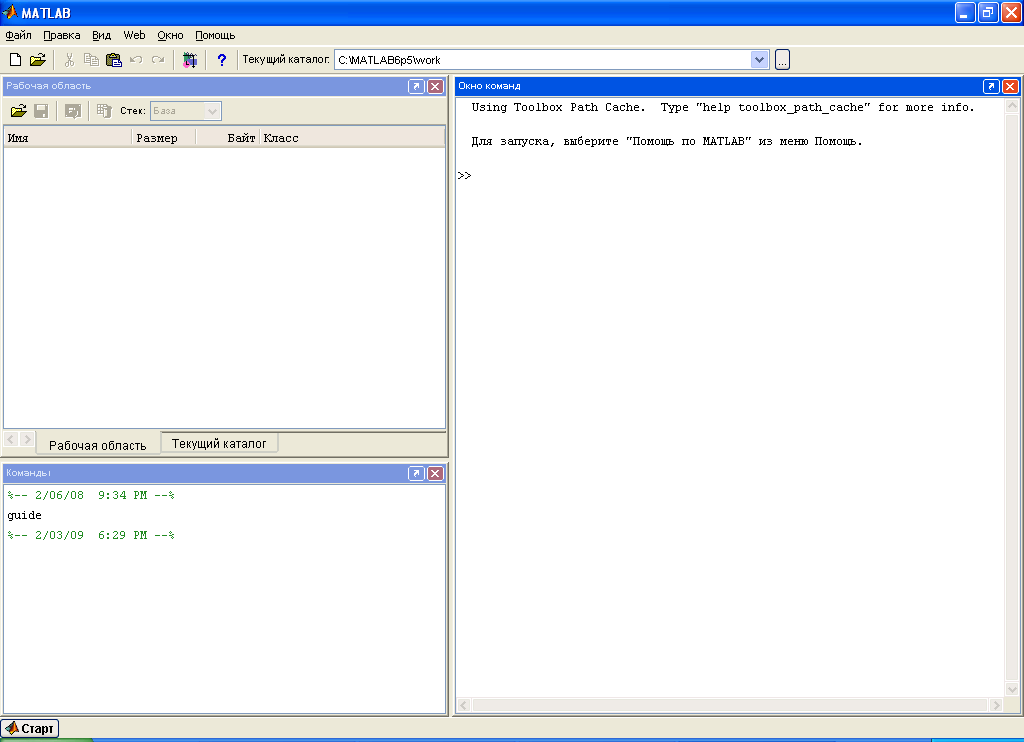Sort workspace by Имя column header

coord(68,138)
